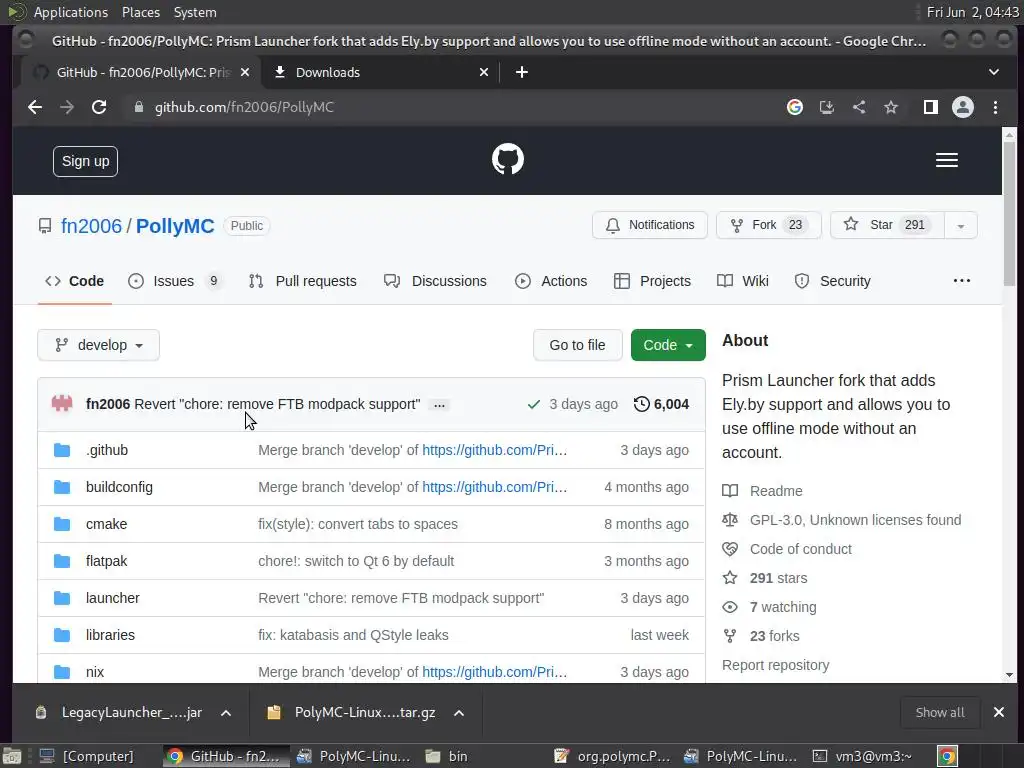Click the Go to file button
This screenshot has height=768, width=1024.
tap(577, 345)
